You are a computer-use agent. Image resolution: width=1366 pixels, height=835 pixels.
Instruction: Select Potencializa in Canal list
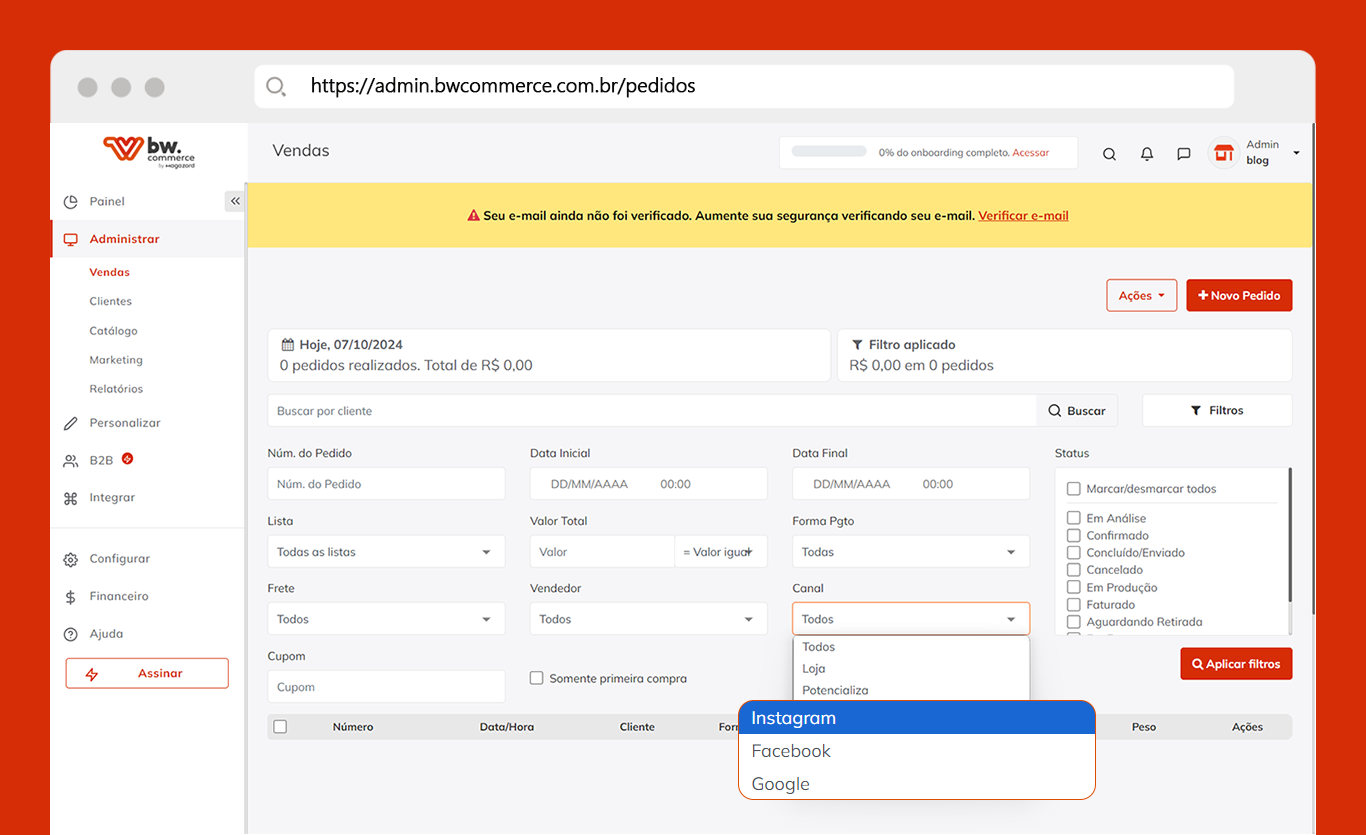pyautogui.click(x=910, y=690)
